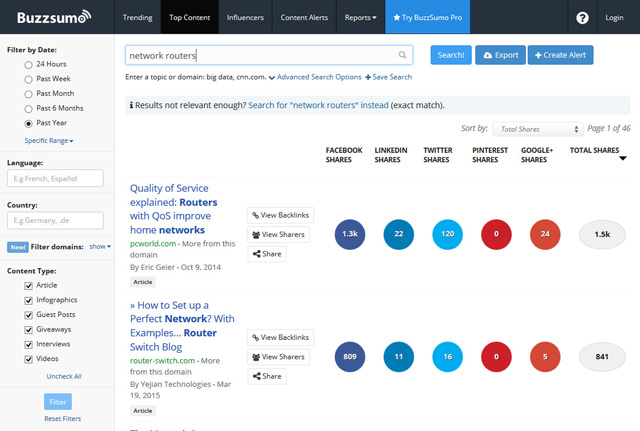The width and height of the screenshot is (640, 431).
Task: Click Twitter shares circle showing 16
Action: tap(448, 356)
